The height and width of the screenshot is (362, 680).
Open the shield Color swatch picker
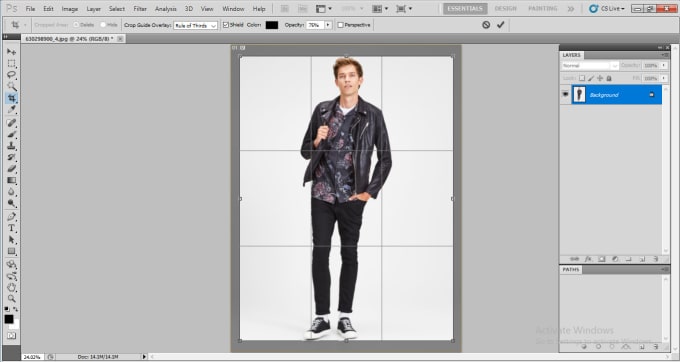pyautogui.click(x=272, y=25)
